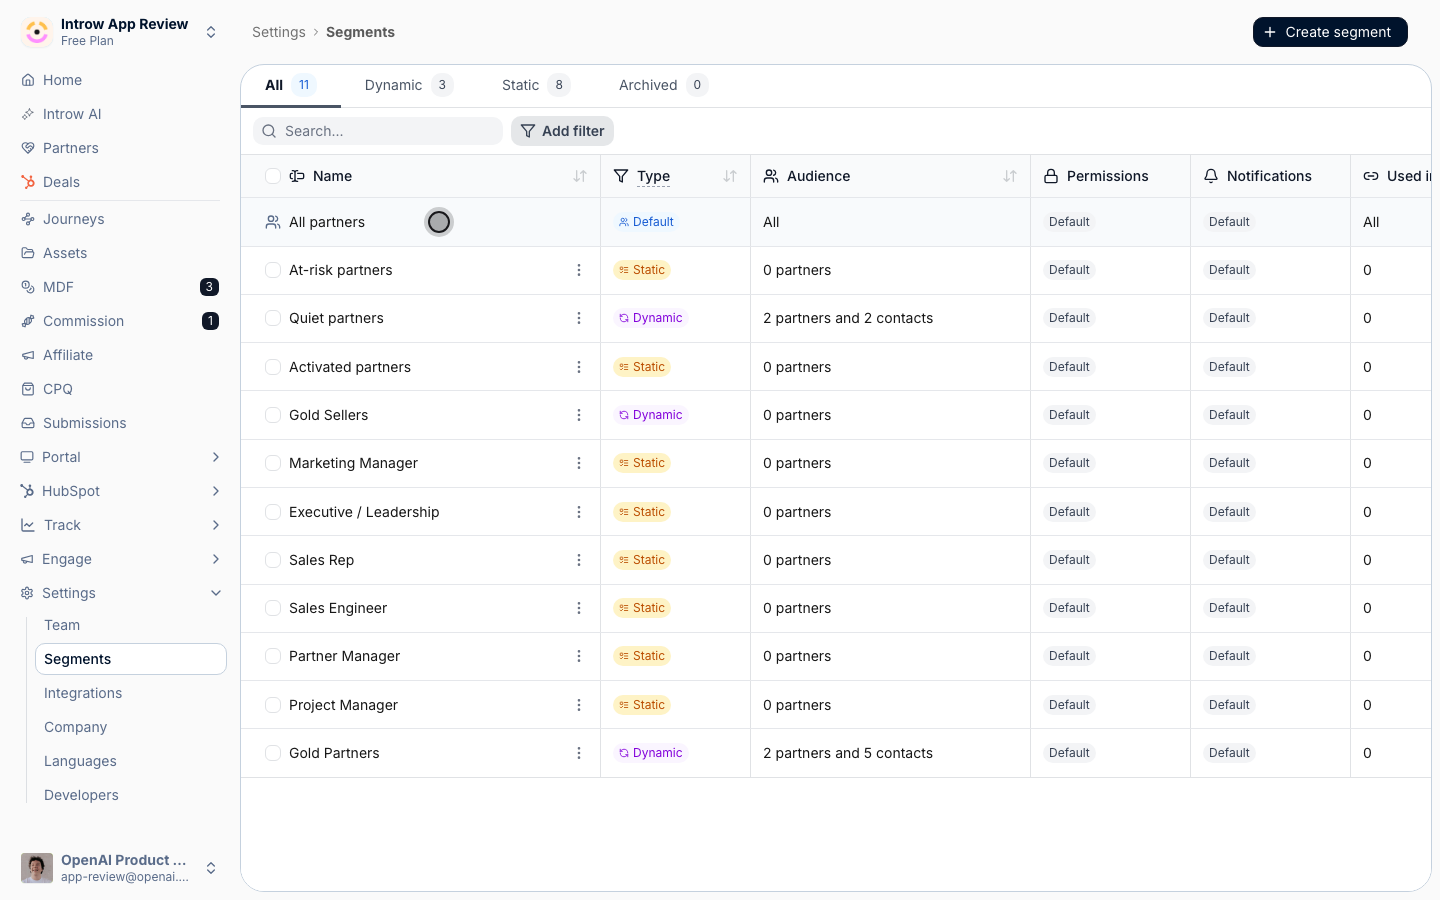Toggle the select-all checkbox in the header
Image resolution: width=1440 pixels, height=900 pixels.
tap(273, 176)
